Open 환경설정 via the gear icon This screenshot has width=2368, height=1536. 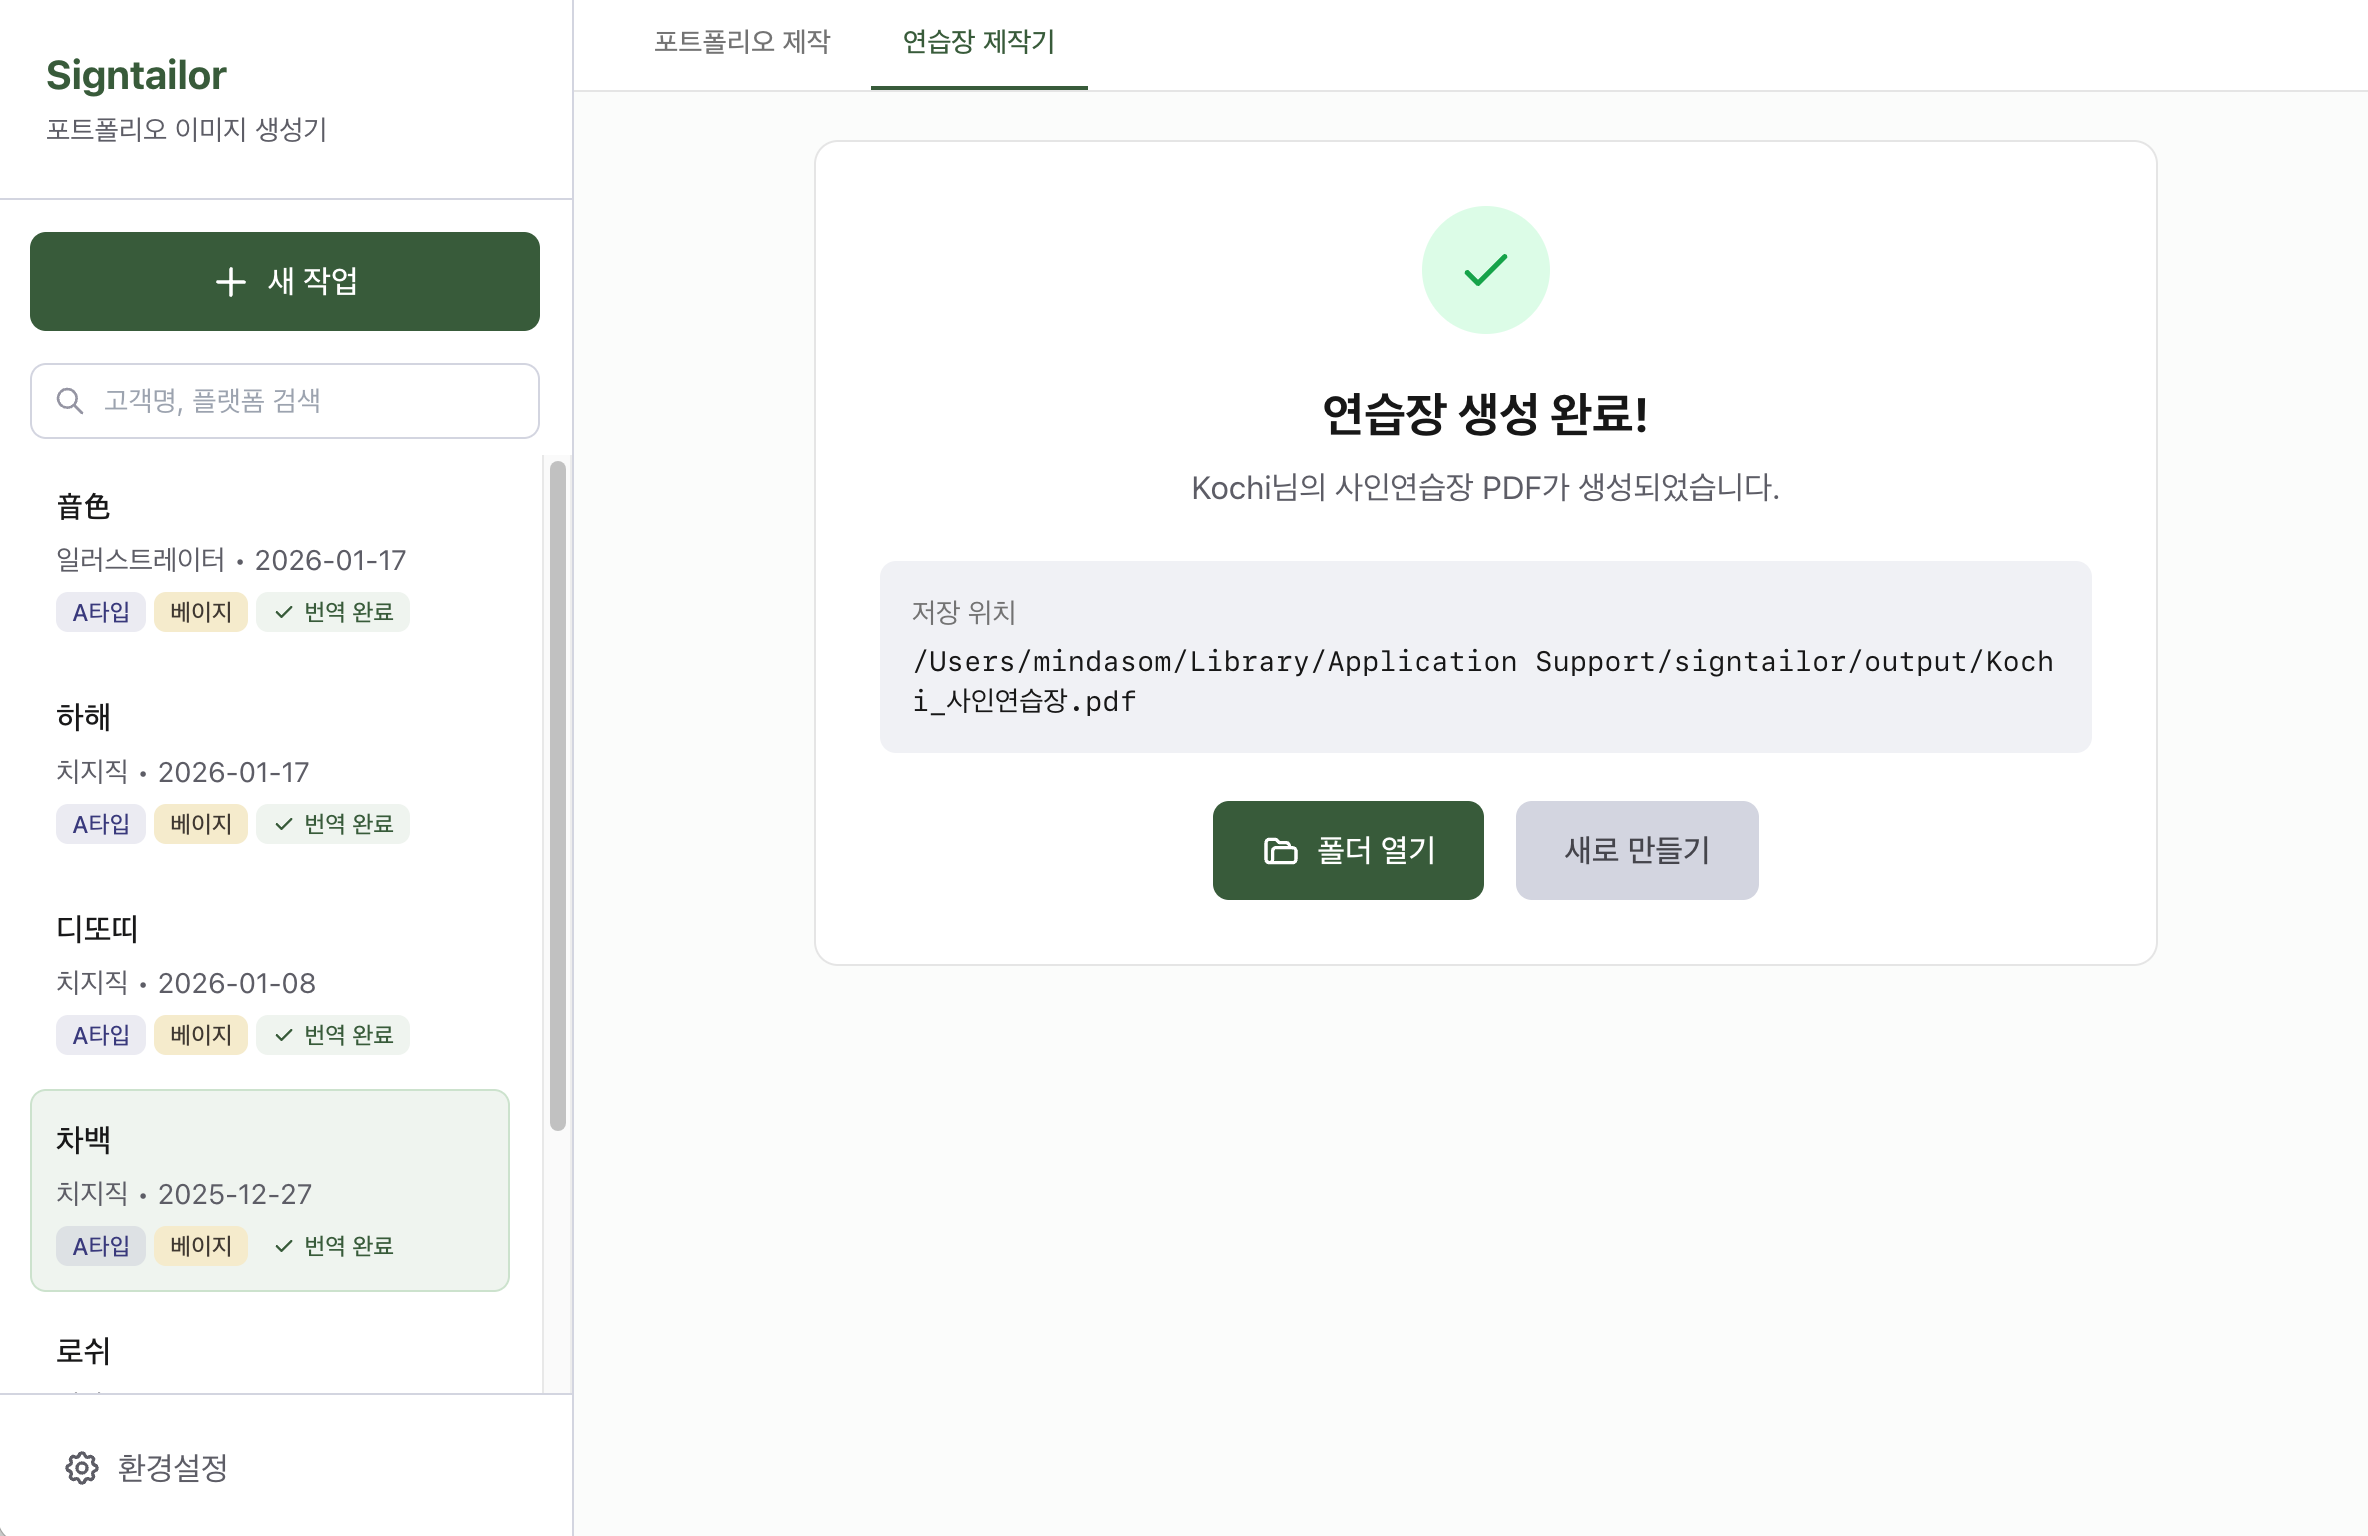click(x=81, y=1467)
